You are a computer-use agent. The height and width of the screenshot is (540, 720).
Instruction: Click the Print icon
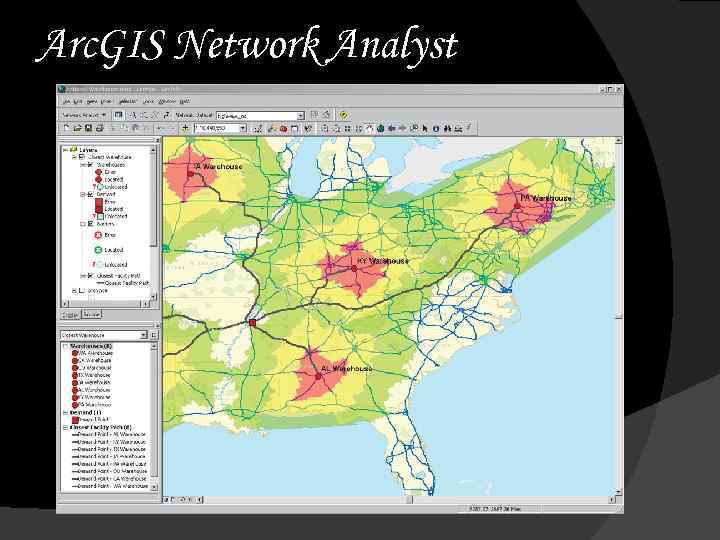(99, 129)
